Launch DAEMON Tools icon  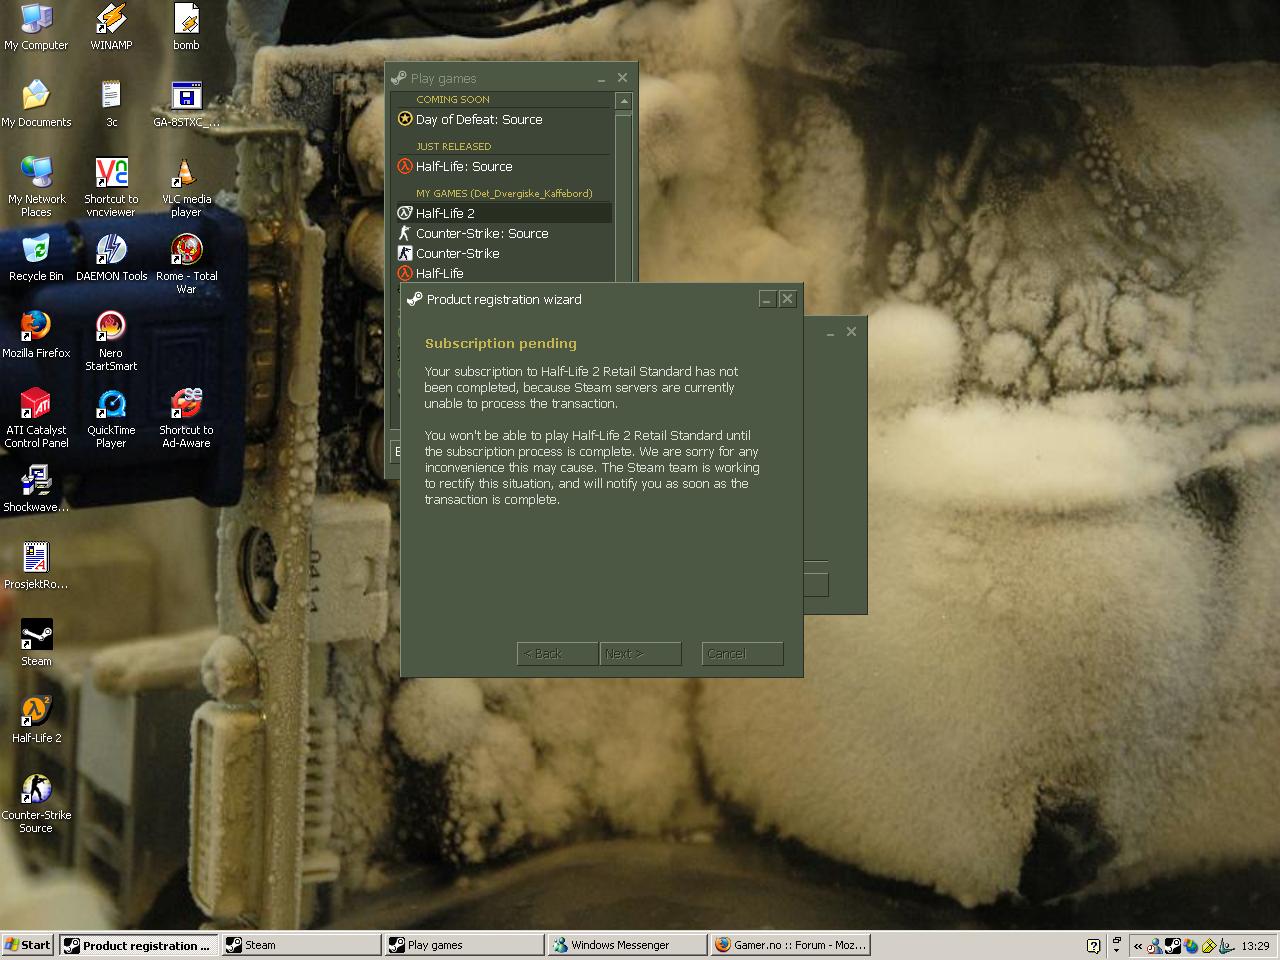tap(111, 258)
